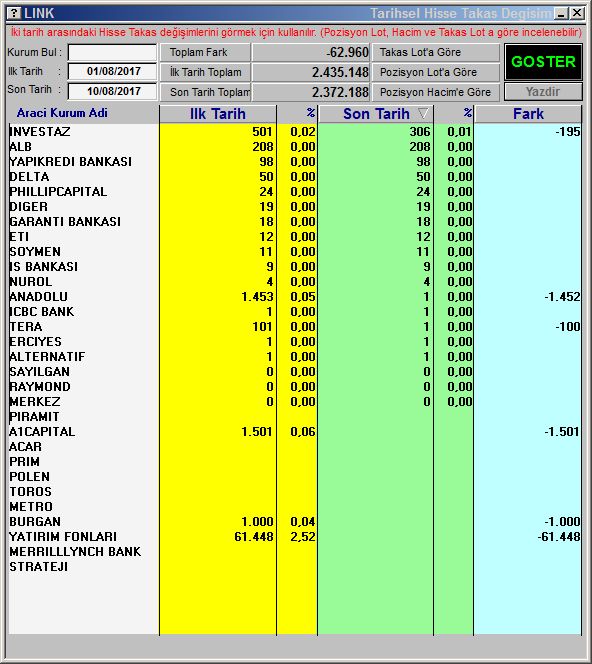This screenshot has width=592, height=664.
Task: Select Pozisyon Lot'a Göre option
Action: [436, 72]
